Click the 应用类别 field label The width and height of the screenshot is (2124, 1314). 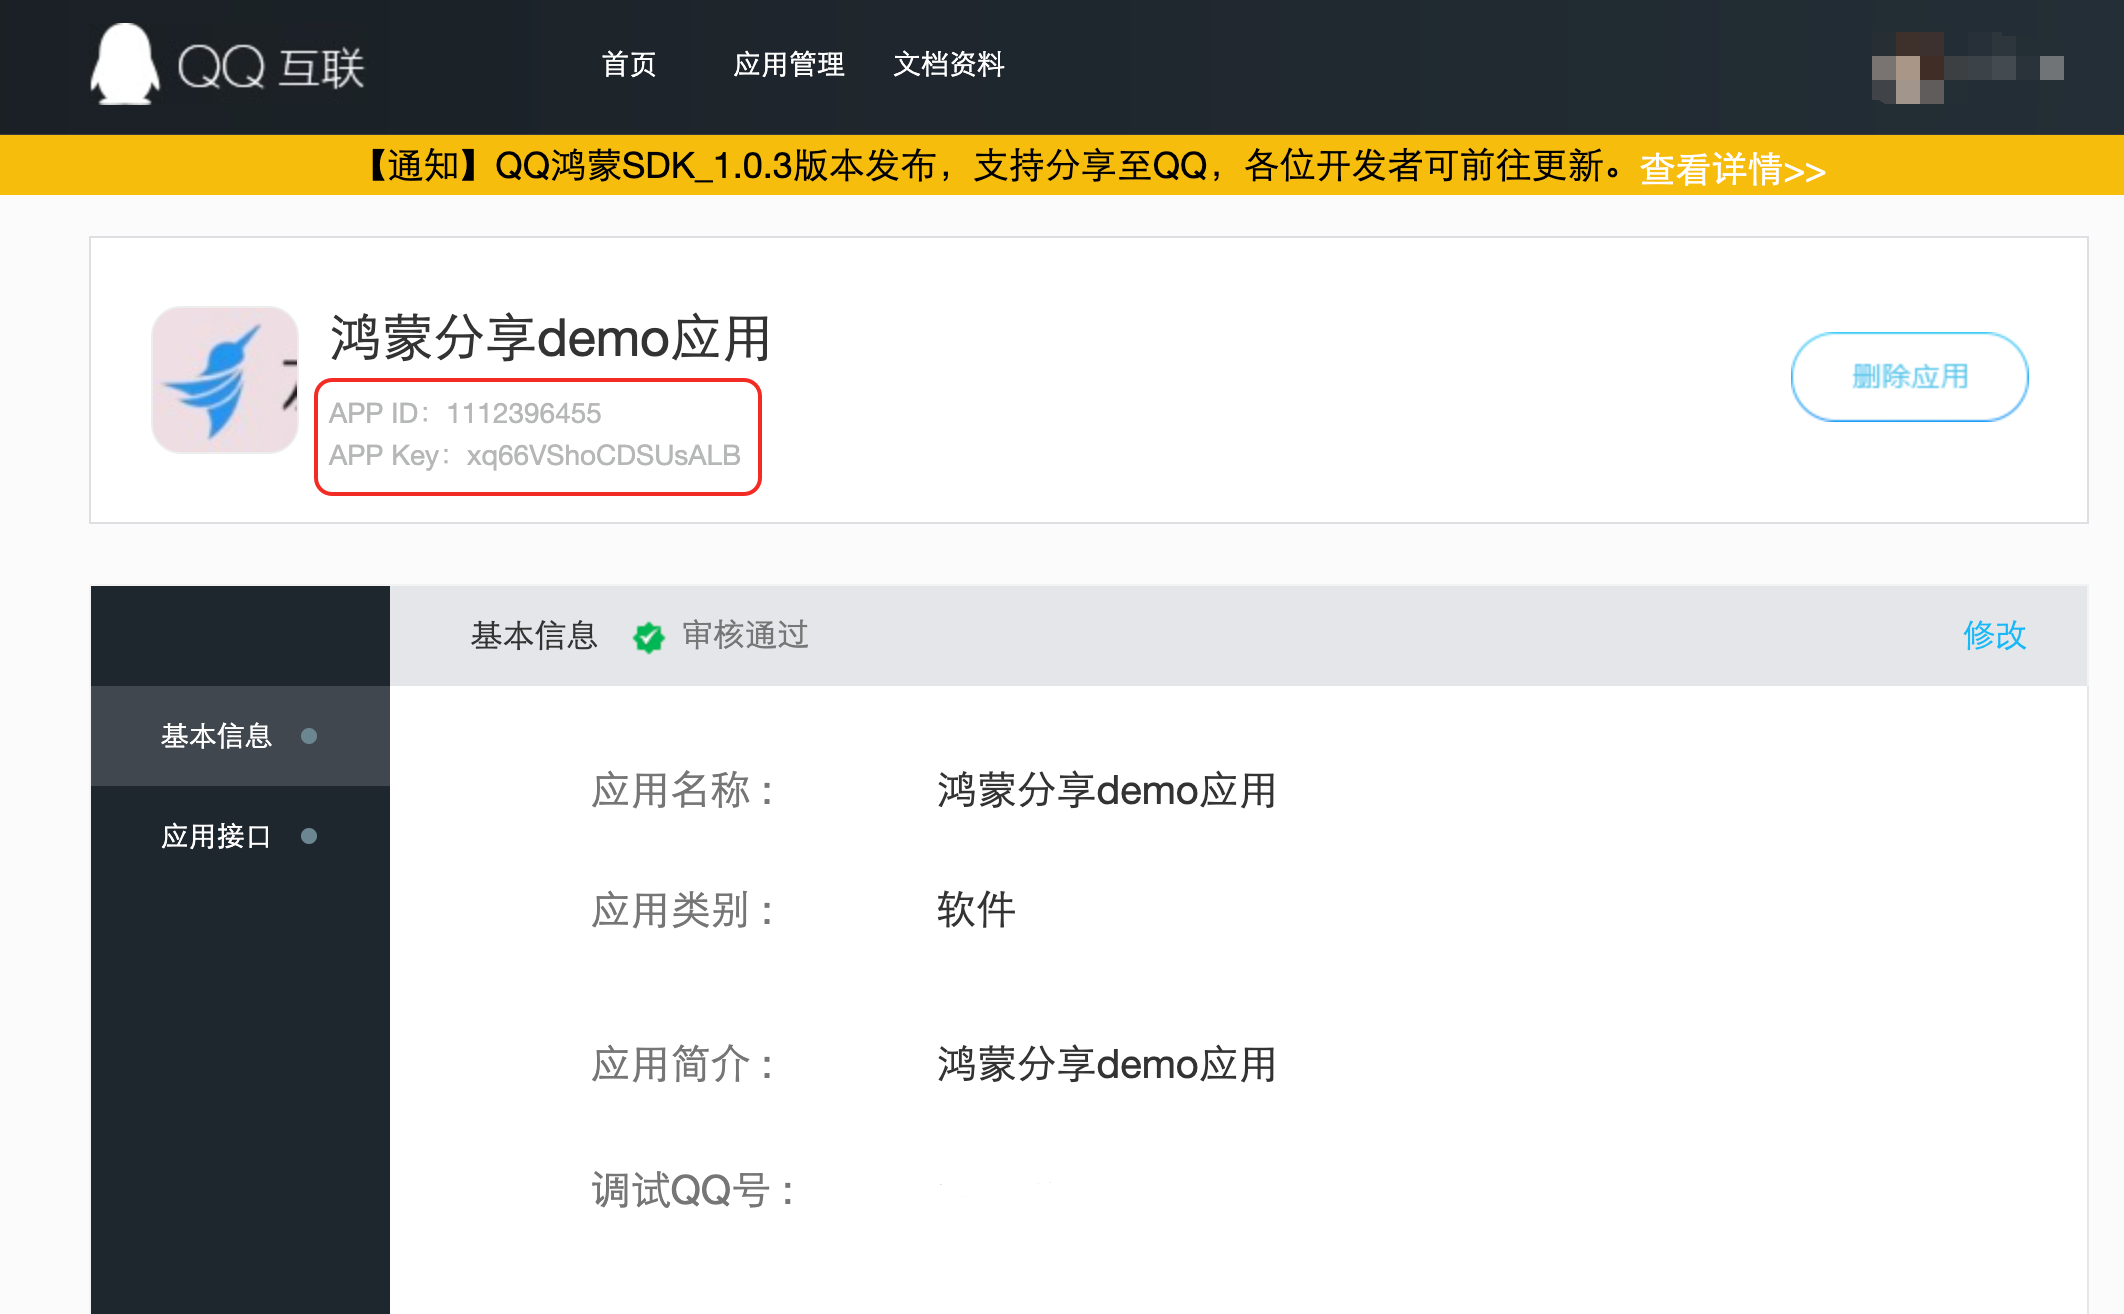tap(683, 910)
